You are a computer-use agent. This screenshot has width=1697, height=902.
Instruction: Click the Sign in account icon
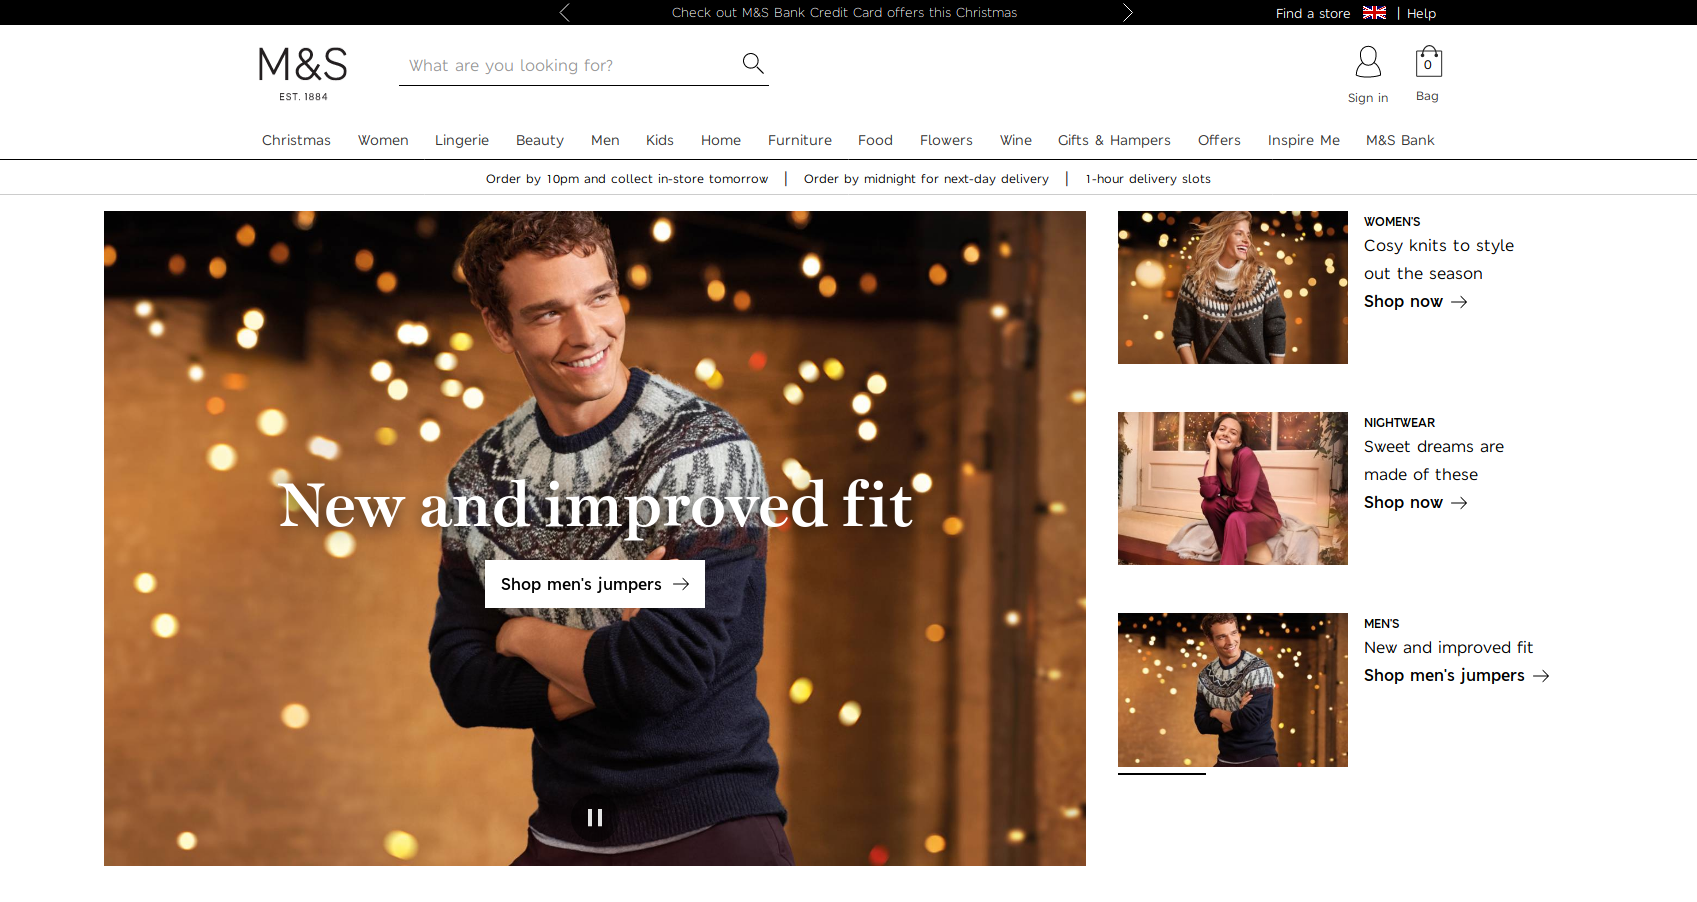click(1368, 64)
